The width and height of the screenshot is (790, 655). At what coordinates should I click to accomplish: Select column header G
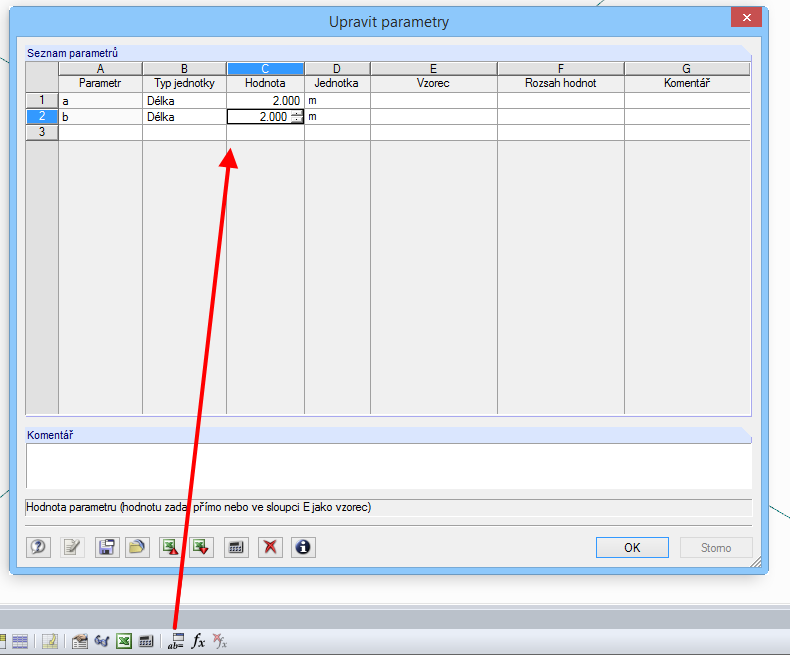click(687, 69)
